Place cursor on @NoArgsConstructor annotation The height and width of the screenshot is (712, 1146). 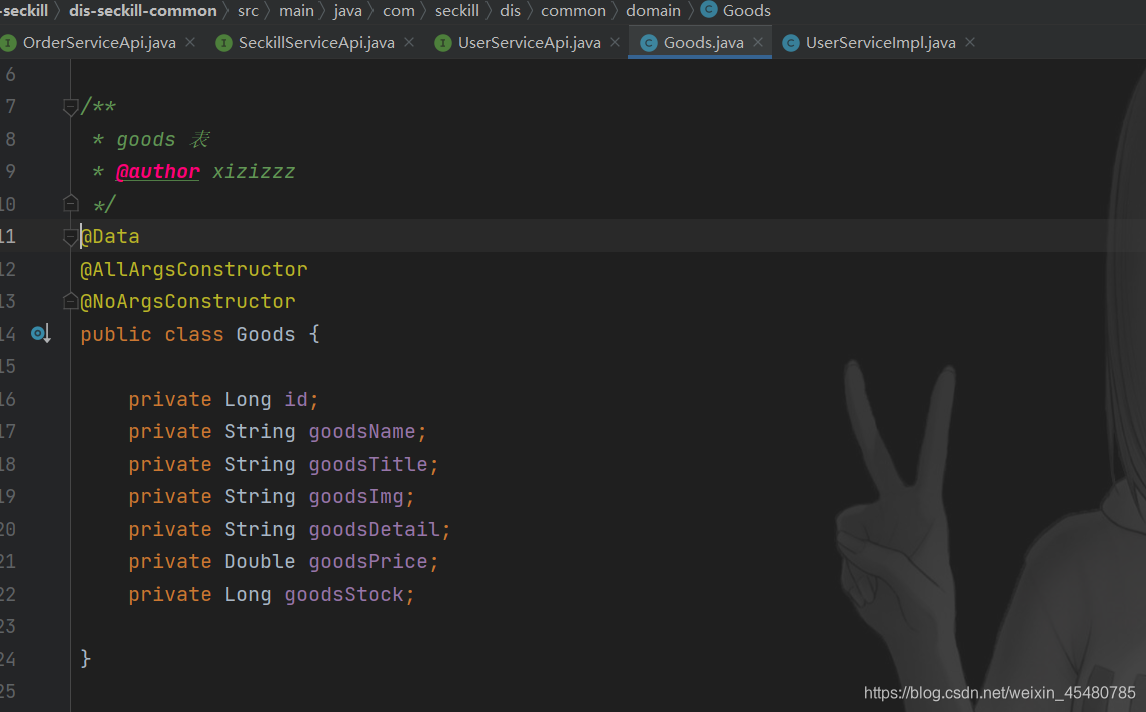(188, 302)
